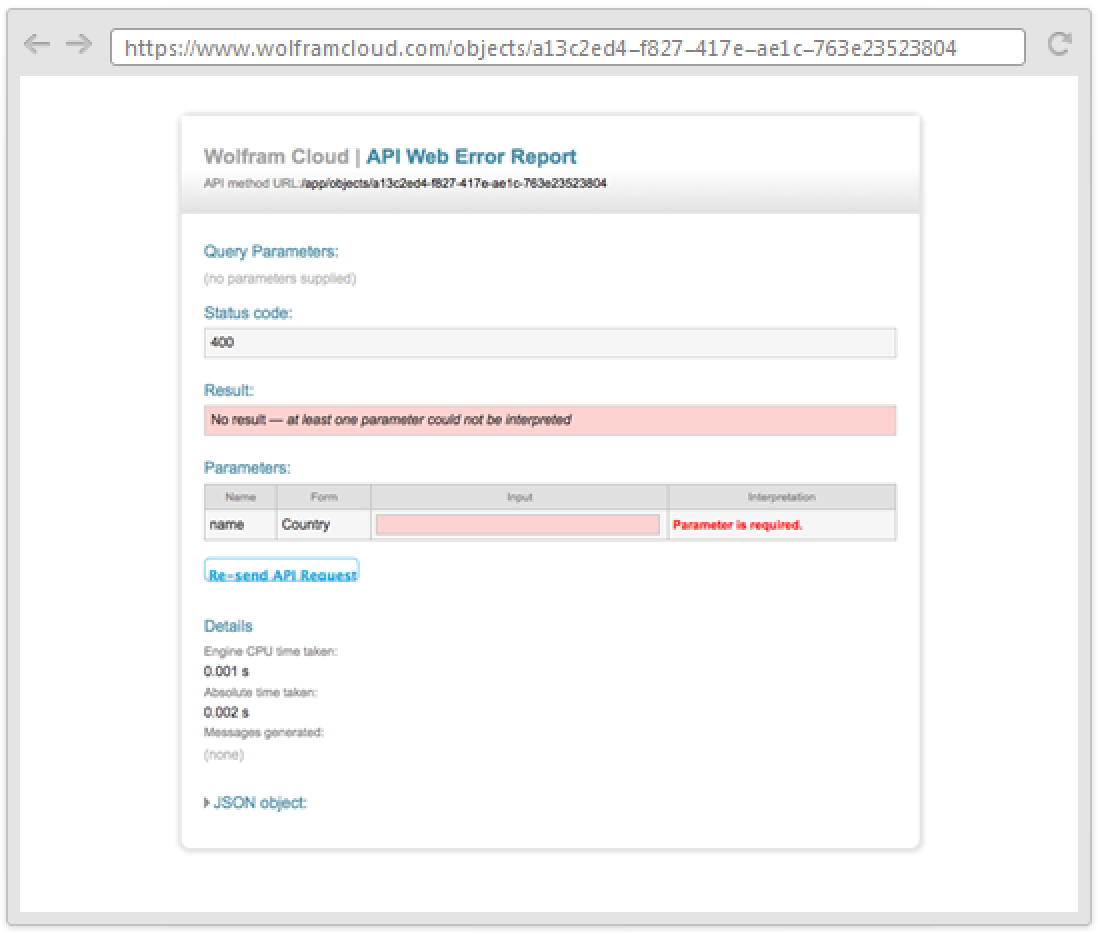Click the wolframcloud.com address bar
Screen dimensions: 1098x934
(x=567, y=47)
